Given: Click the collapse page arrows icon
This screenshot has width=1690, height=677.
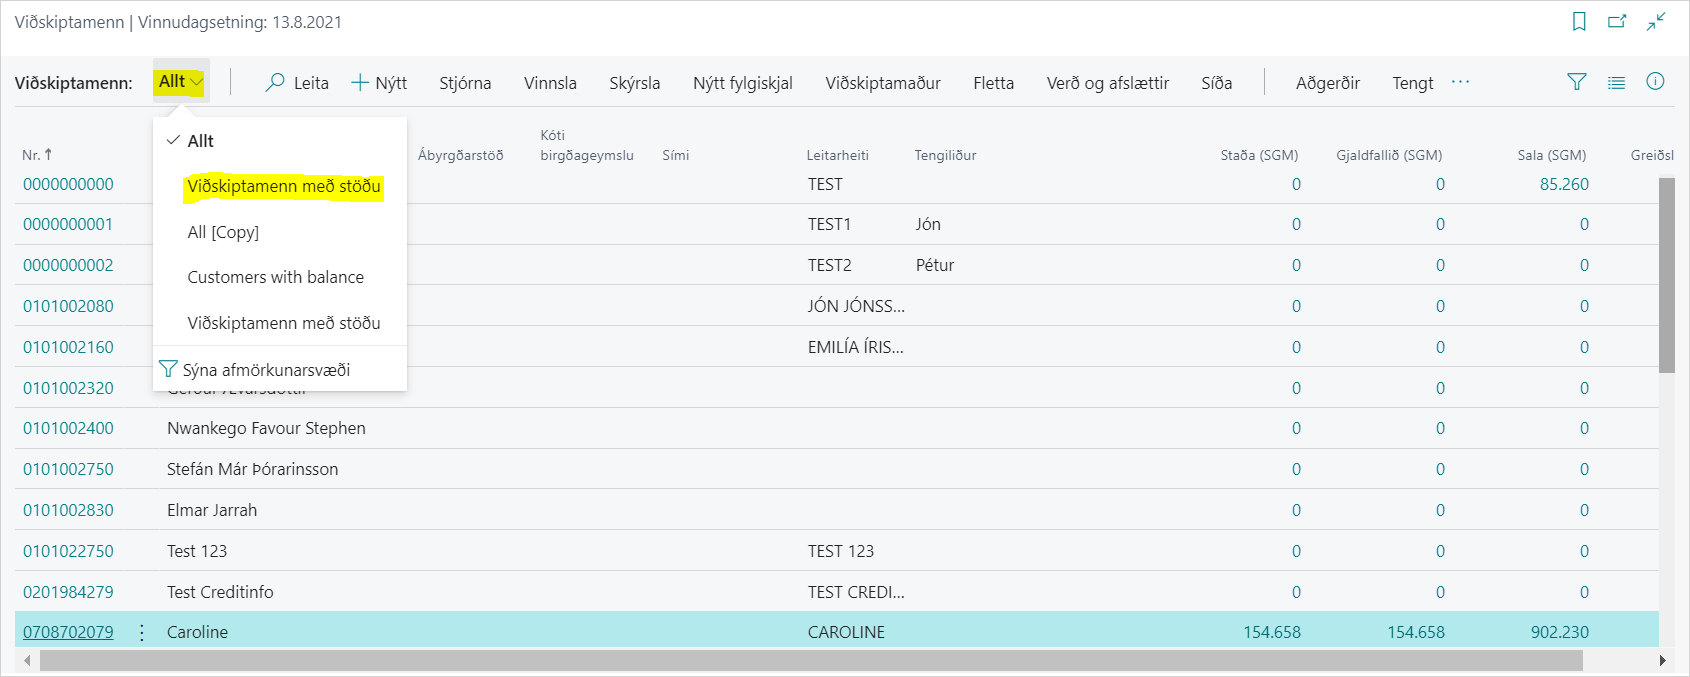Looking at the screenshot, I should [1656, 22].
